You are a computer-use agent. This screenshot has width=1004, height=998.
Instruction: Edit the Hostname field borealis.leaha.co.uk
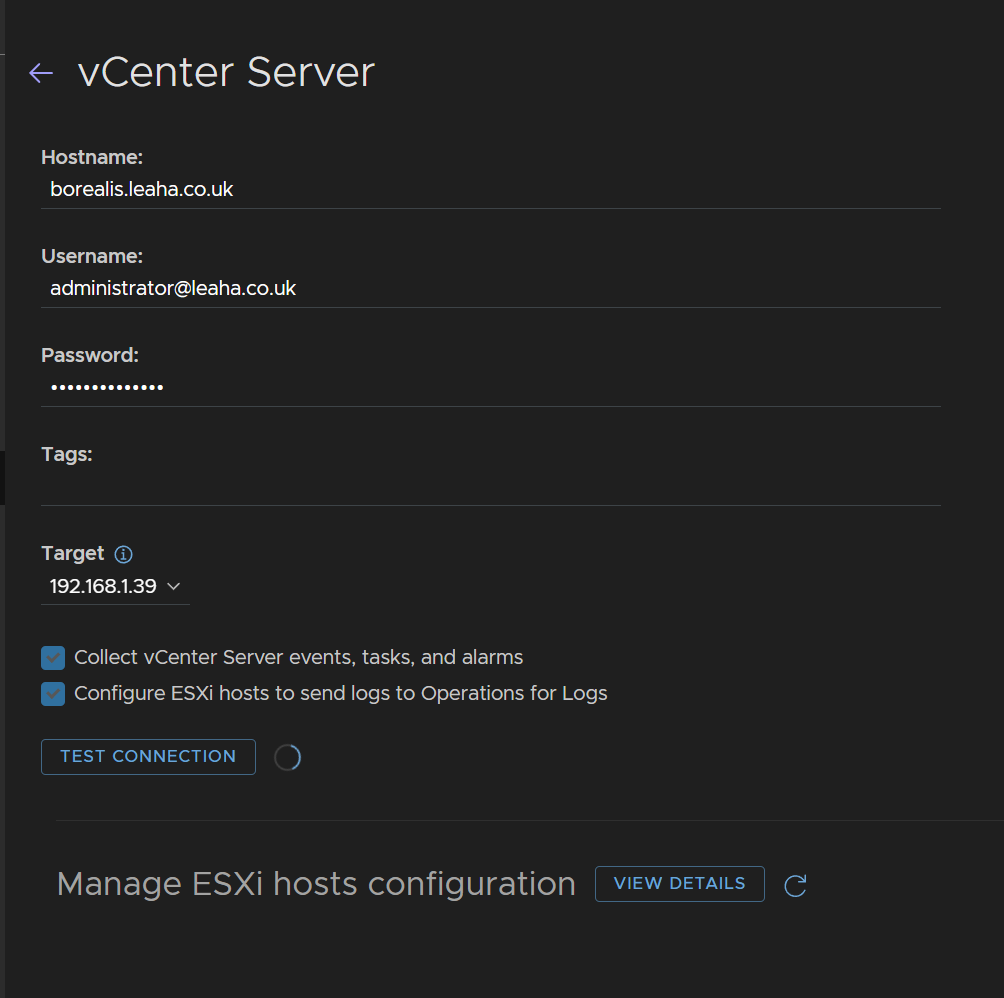click(490, 189)
